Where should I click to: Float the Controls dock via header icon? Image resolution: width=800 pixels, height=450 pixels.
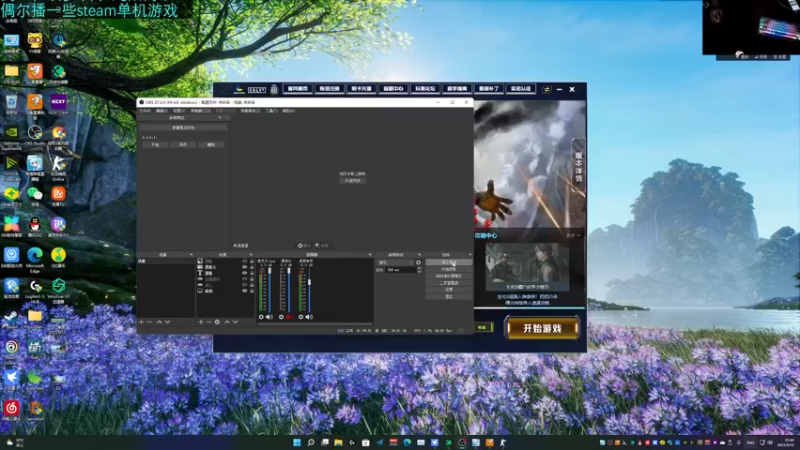click(x=469, y=255)
